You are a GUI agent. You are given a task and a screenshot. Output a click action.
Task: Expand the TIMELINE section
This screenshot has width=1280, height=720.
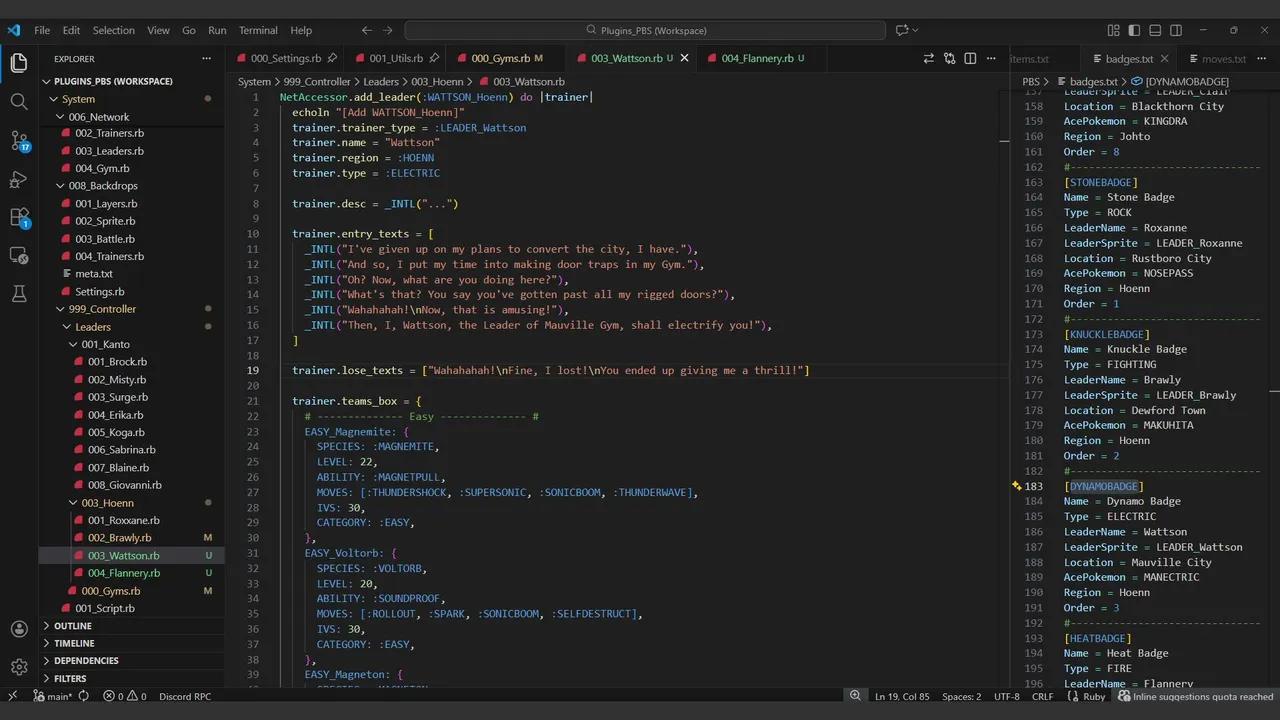pos(74,643)
